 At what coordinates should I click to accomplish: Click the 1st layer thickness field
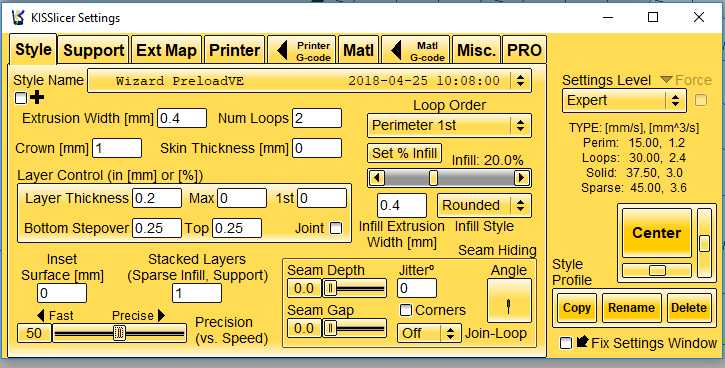point(322,198)
